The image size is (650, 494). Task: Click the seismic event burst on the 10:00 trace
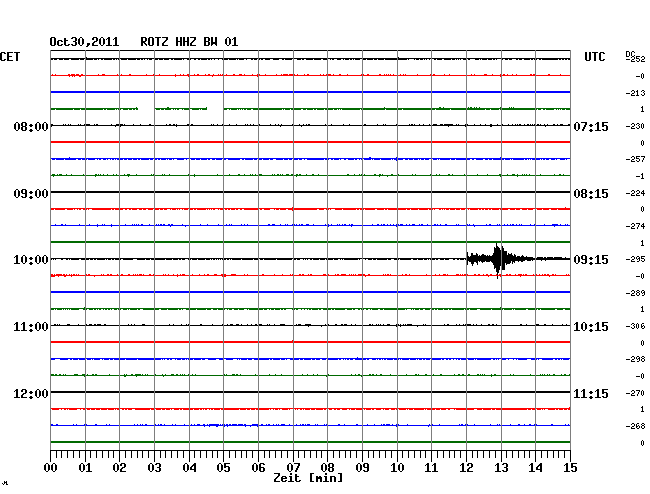[500, 260]
